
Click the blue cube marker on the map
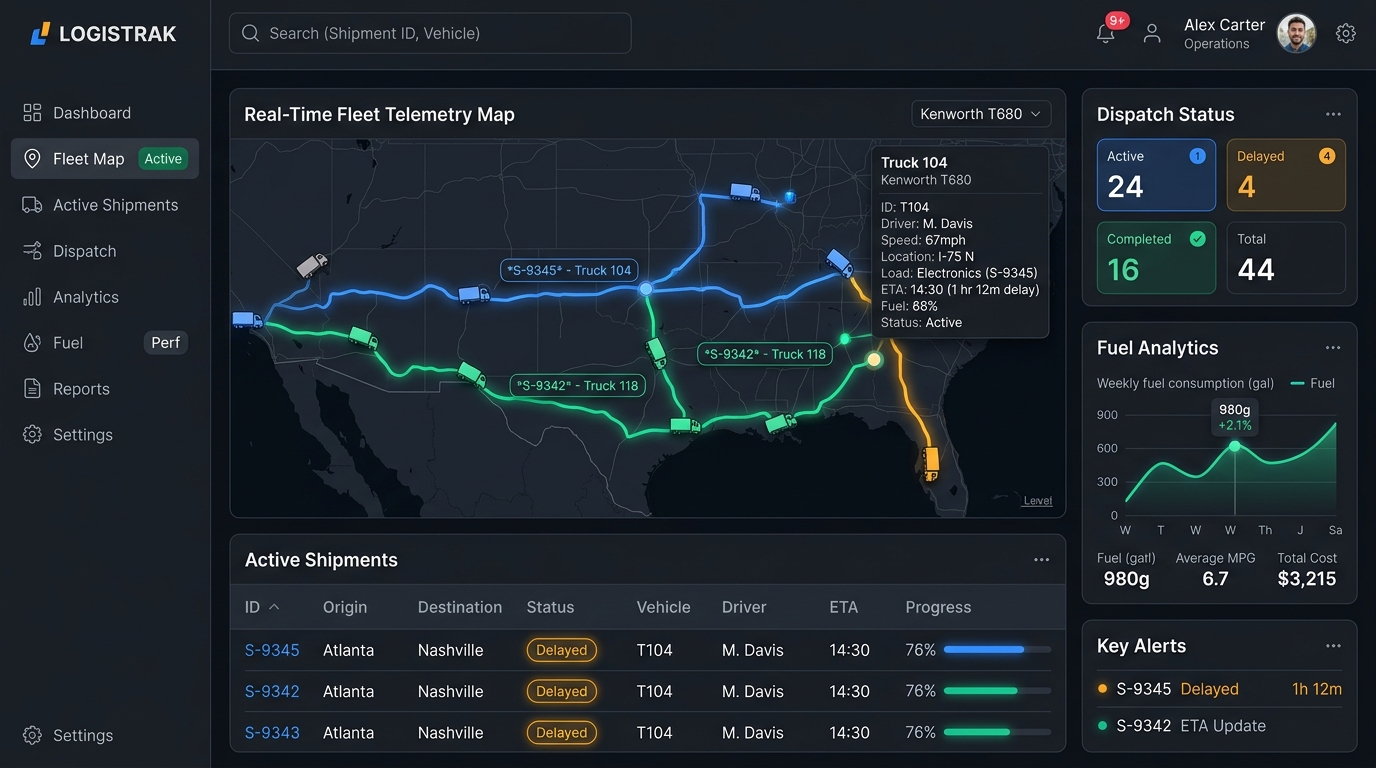[789, 197]
